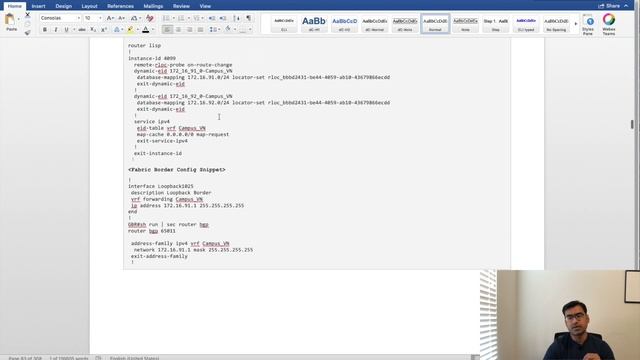Click the line spacing icon
Image resolution: width=640 pixels, height=360 pixels.
(x=213, y=29)
